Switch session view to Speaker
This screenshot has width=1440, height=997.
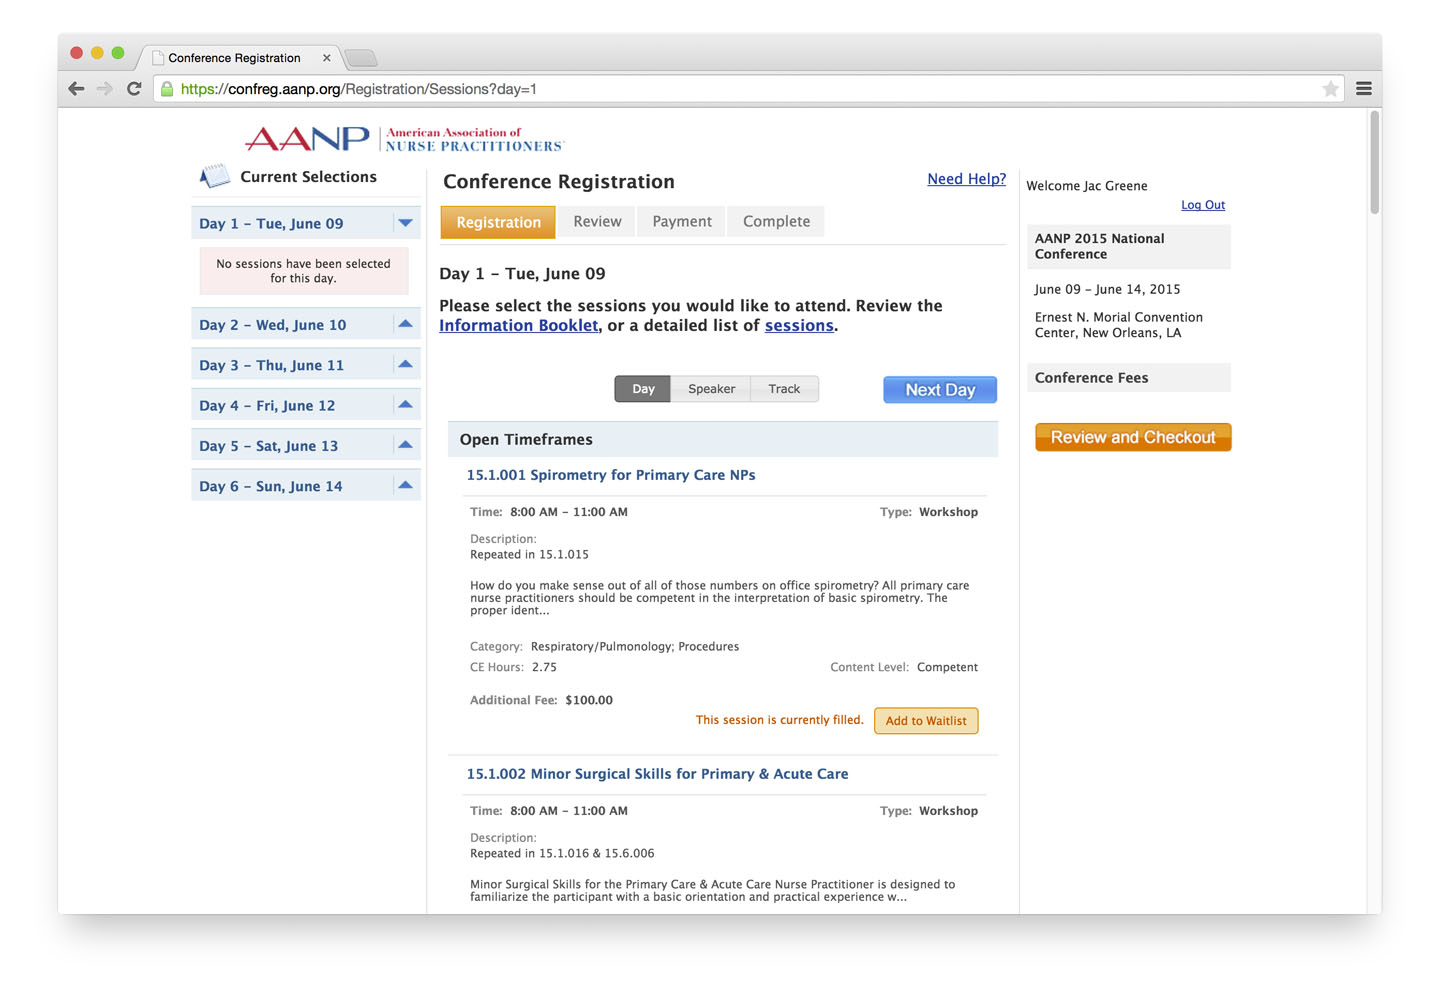711,389
